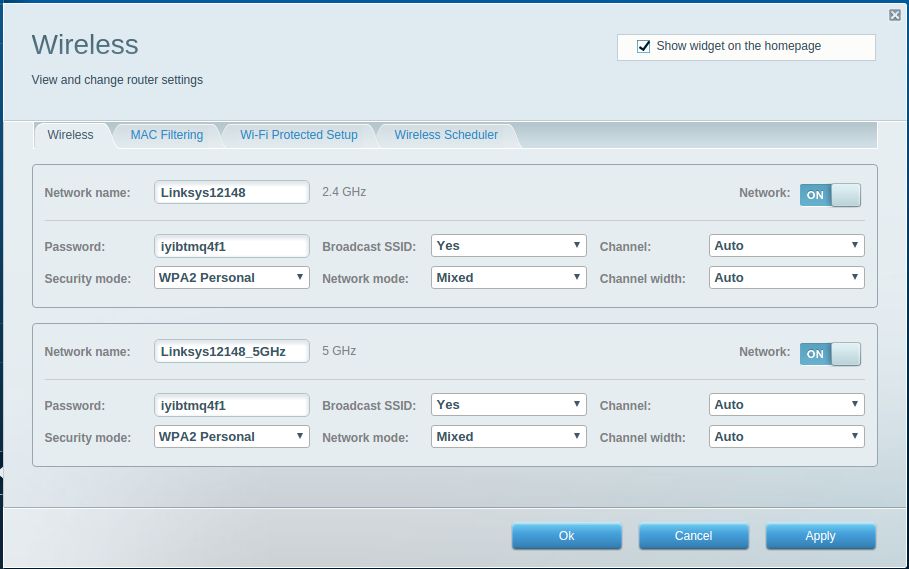Toggle the 2.4 GHz network ON switch
The height and width of the screenshot is (569, 909).
[x=830, y=195]
